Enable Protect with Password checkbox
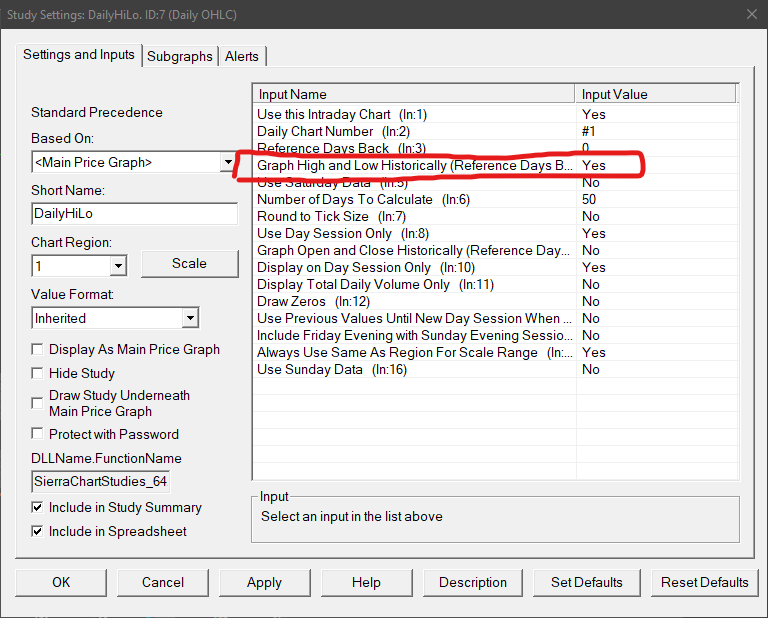The image size is (768, 618). pyautogui.click(x=37, y=434)
